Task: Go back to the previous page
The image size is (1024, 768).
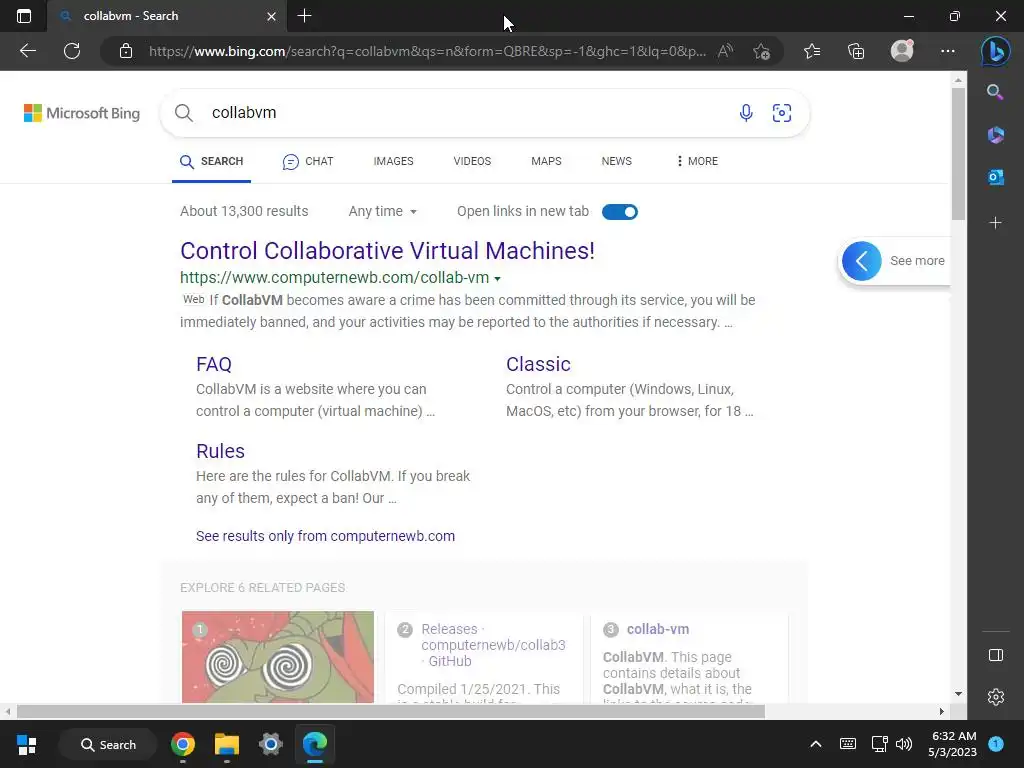Action: 27,51
